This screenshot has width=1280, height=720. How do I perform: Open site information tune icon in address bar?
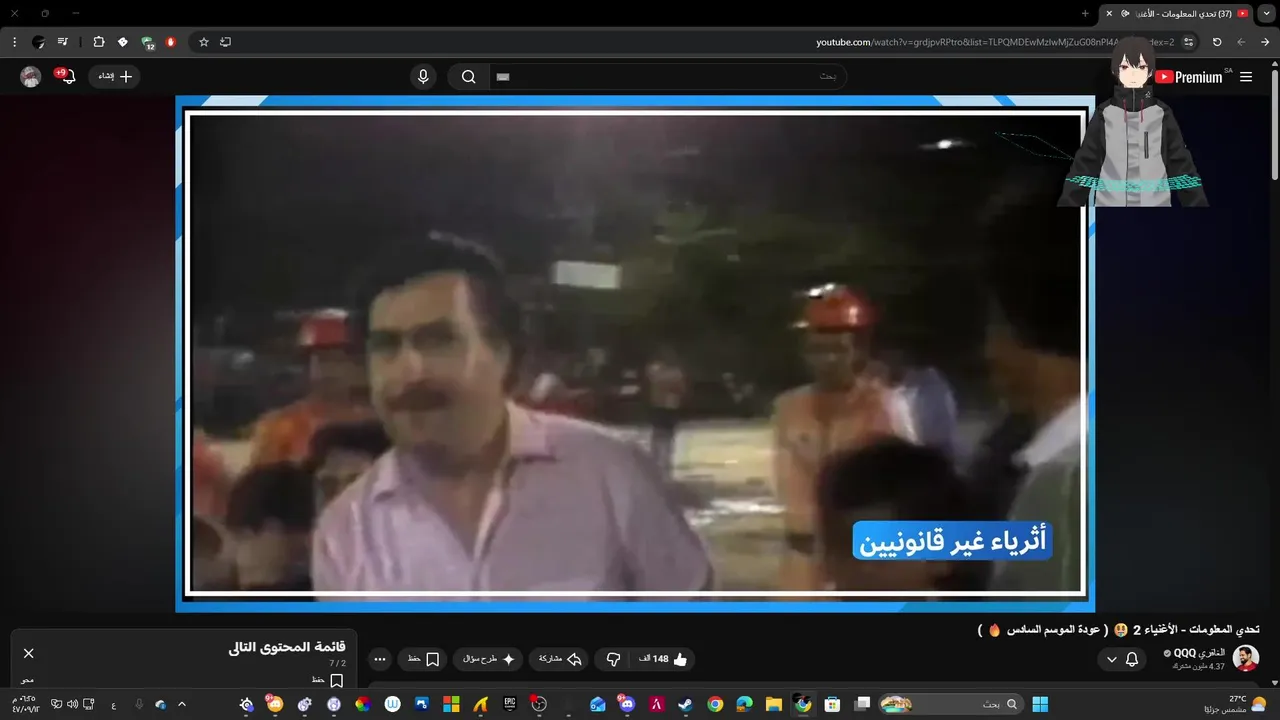point(1188,42)
